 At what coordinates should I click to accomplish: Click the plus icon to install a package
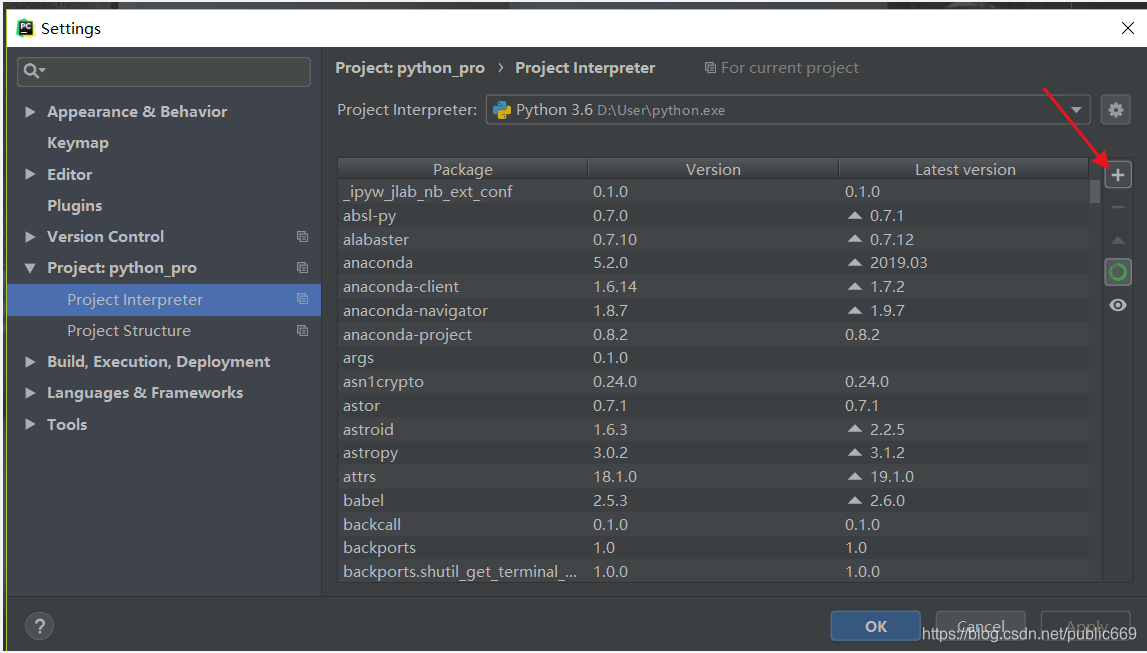click(1118, 175)
